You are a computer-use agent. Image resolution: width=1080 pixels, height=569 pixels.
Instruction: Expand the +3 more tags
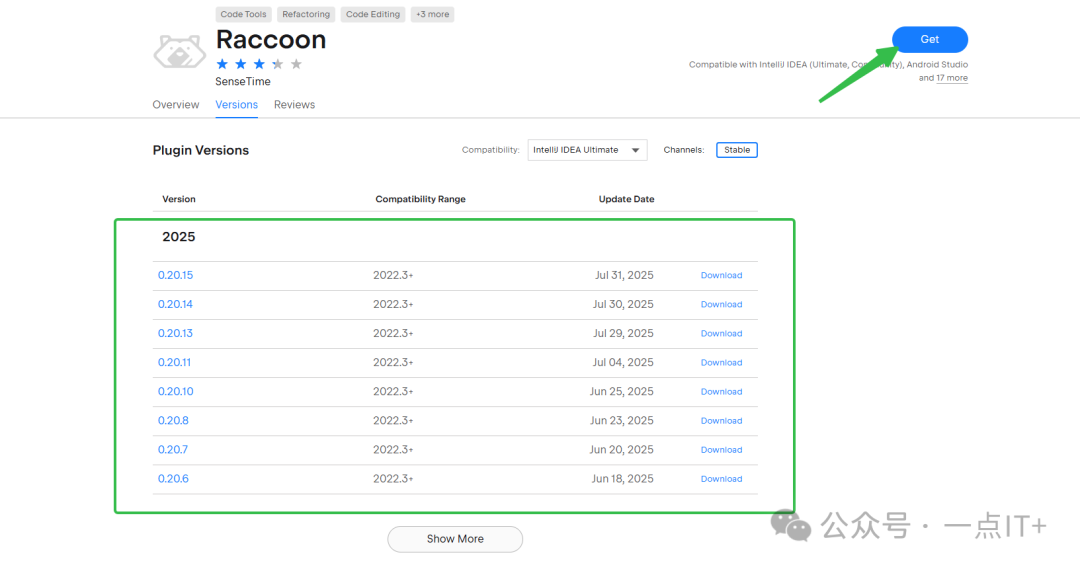coord(433,14)
